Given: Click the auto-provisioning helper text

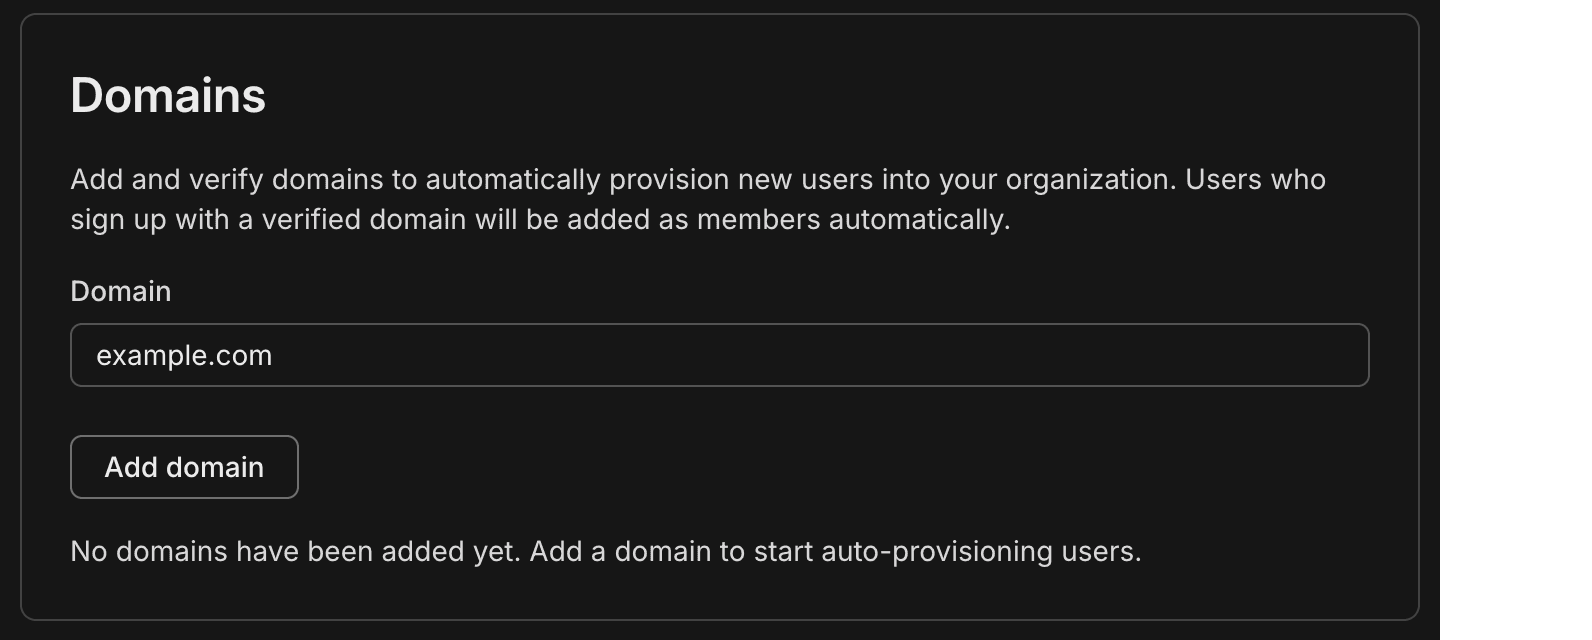Looking at the screenshot, I should [604, 550].
